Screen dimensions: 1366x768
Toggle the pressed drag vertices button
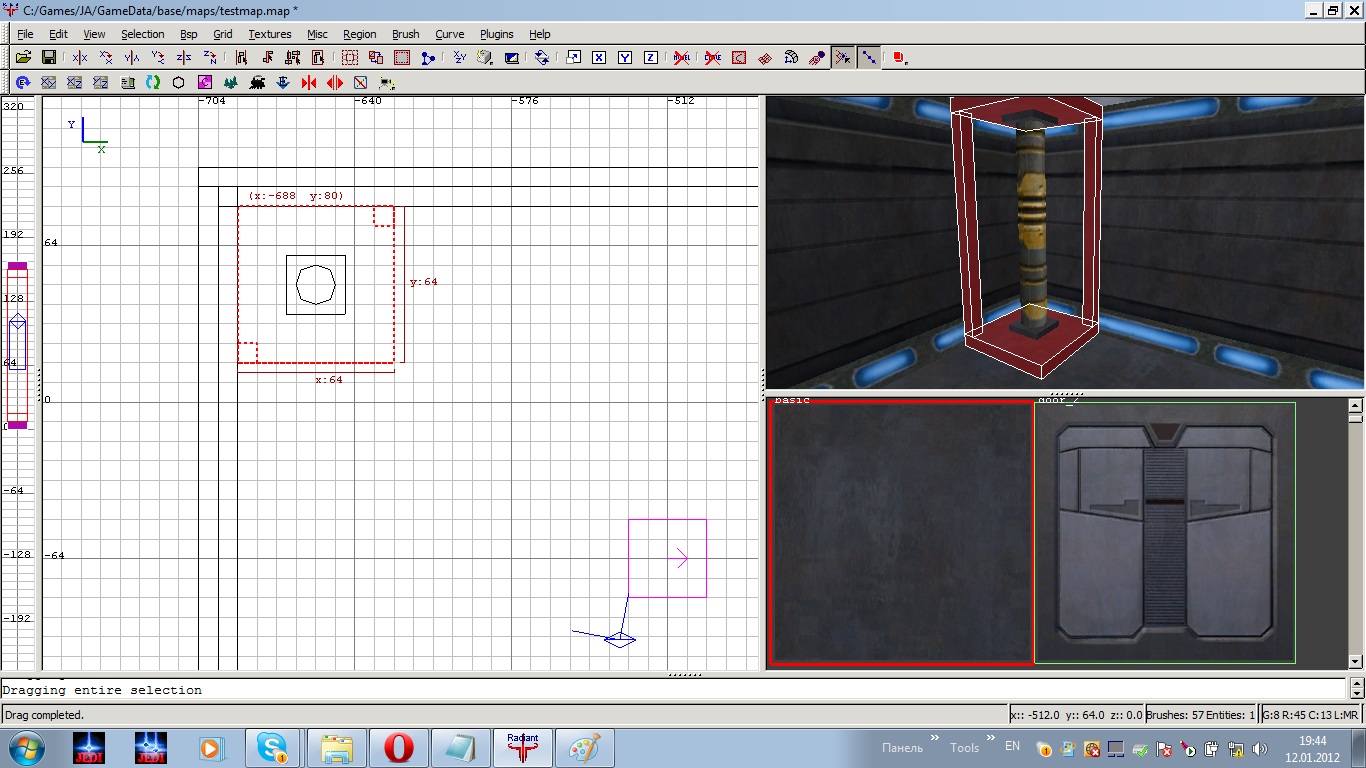pos(843,58)
